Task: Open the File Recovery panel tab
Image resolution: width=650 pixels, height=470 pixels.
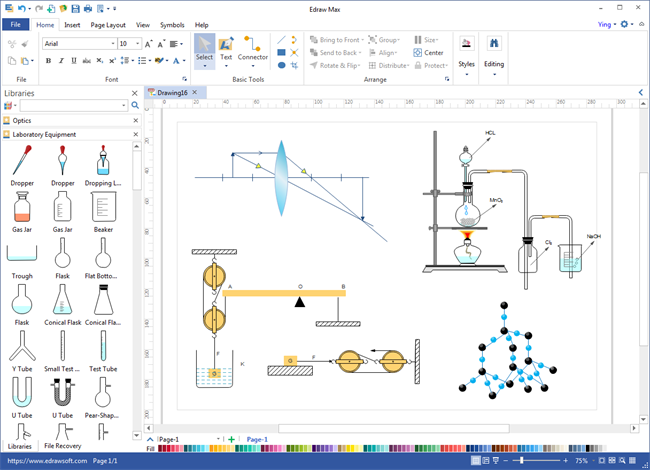Action: pyautogui.click(x=62, y=446)
